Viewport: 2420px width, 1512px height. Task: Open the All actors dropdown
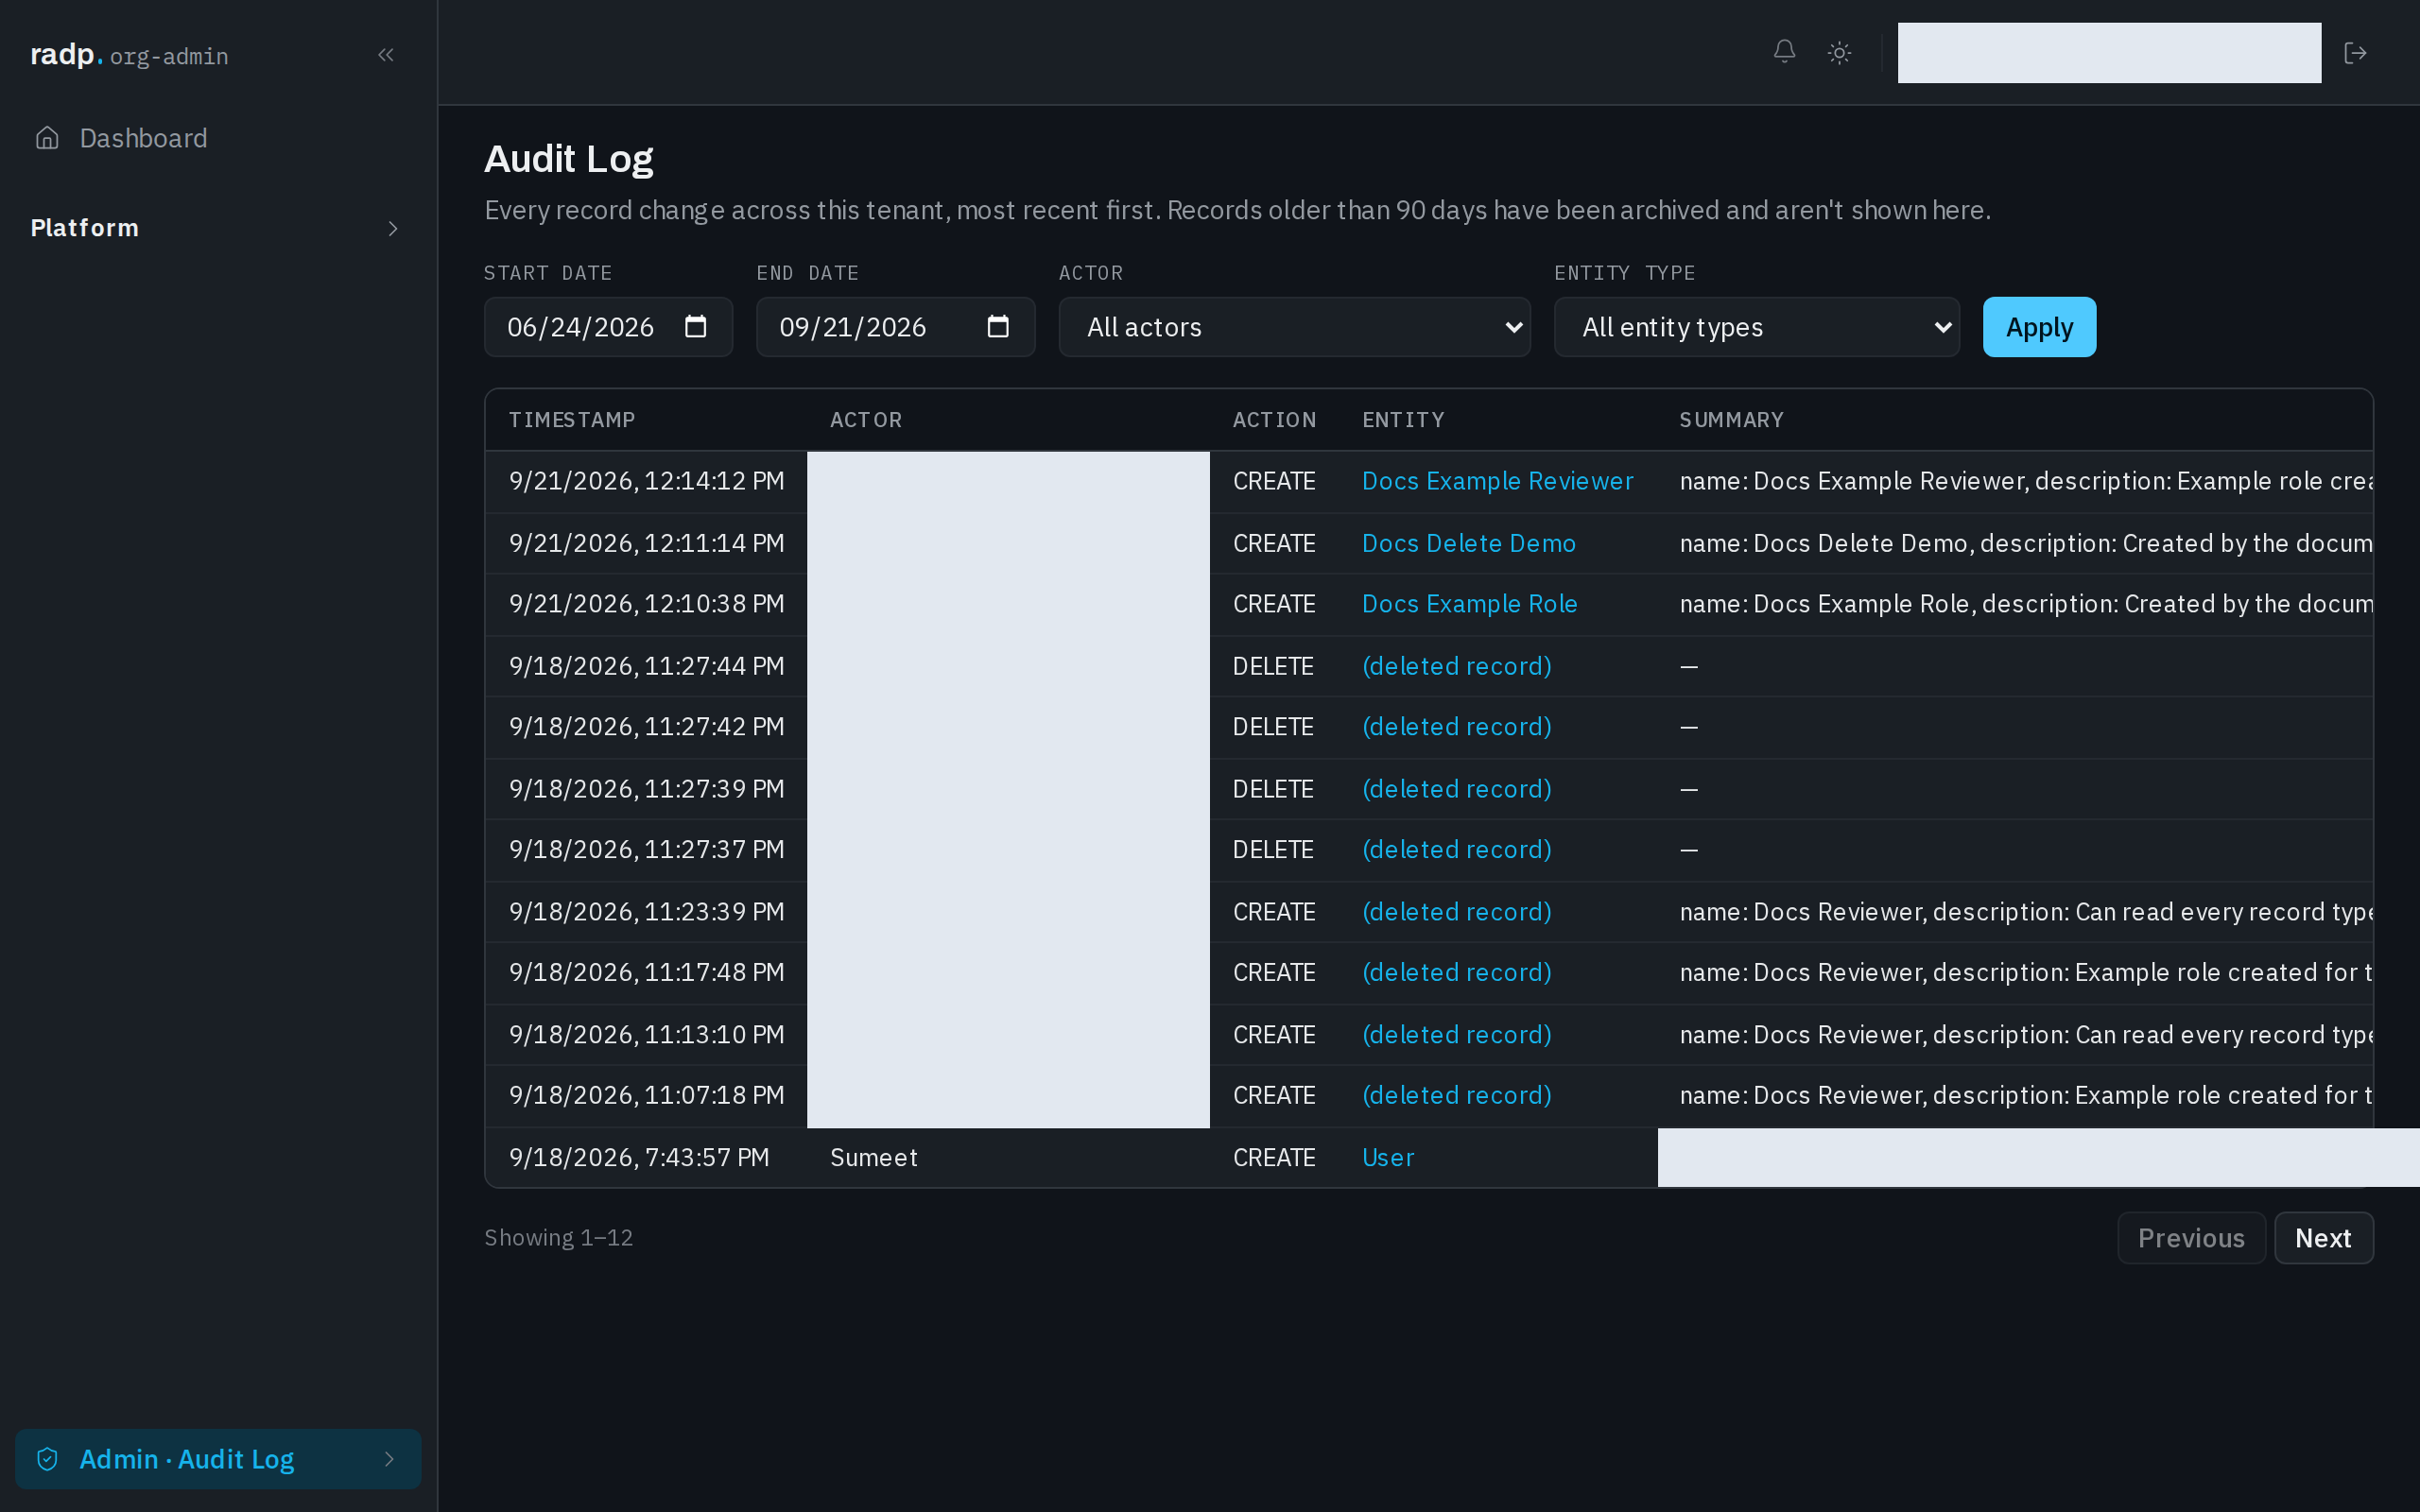point(1294,327)
